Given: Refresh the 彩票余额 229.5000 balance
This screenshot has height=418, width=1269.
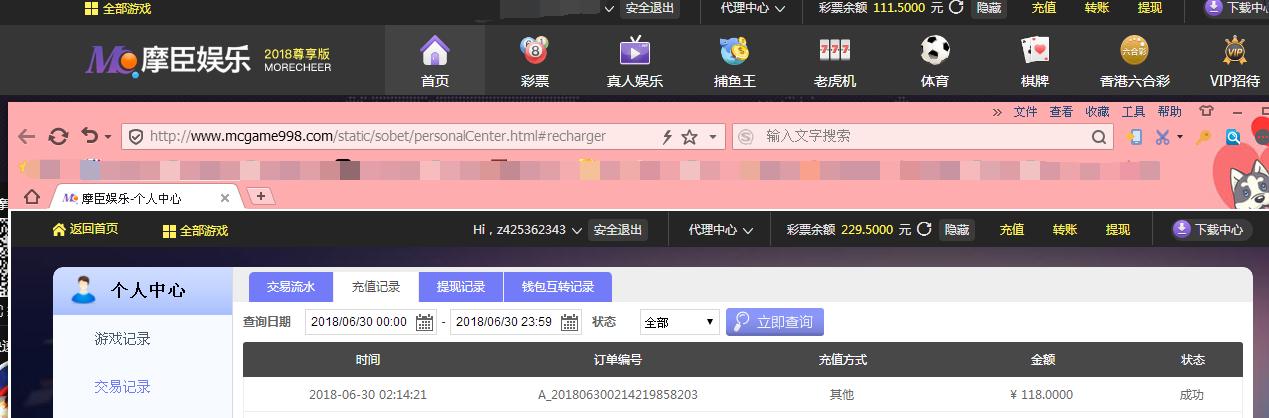Looking at the screenshot, I should tap(924, 229).
